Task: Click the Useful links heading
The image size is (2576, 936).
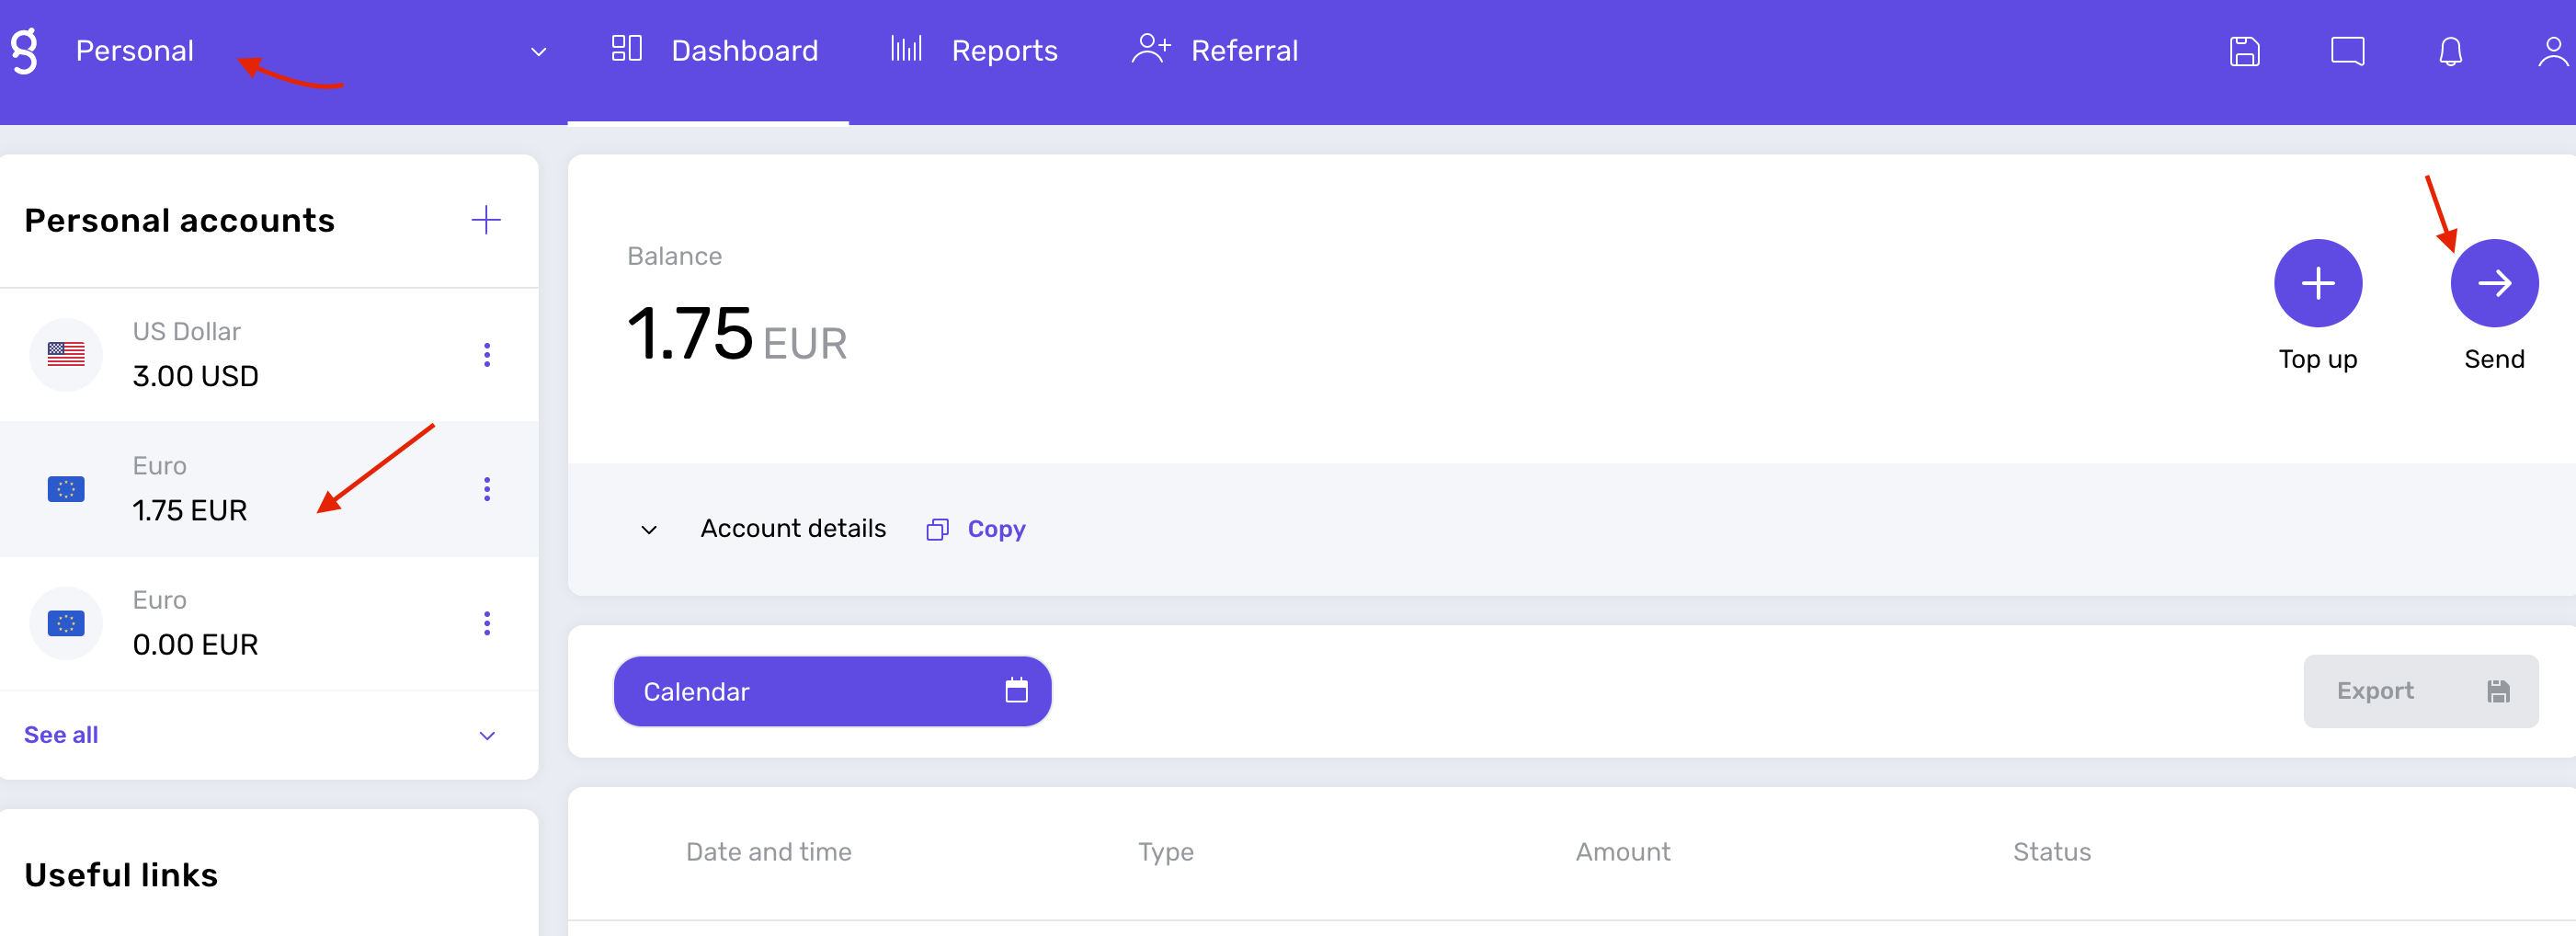Action: (x=121, y=875)
